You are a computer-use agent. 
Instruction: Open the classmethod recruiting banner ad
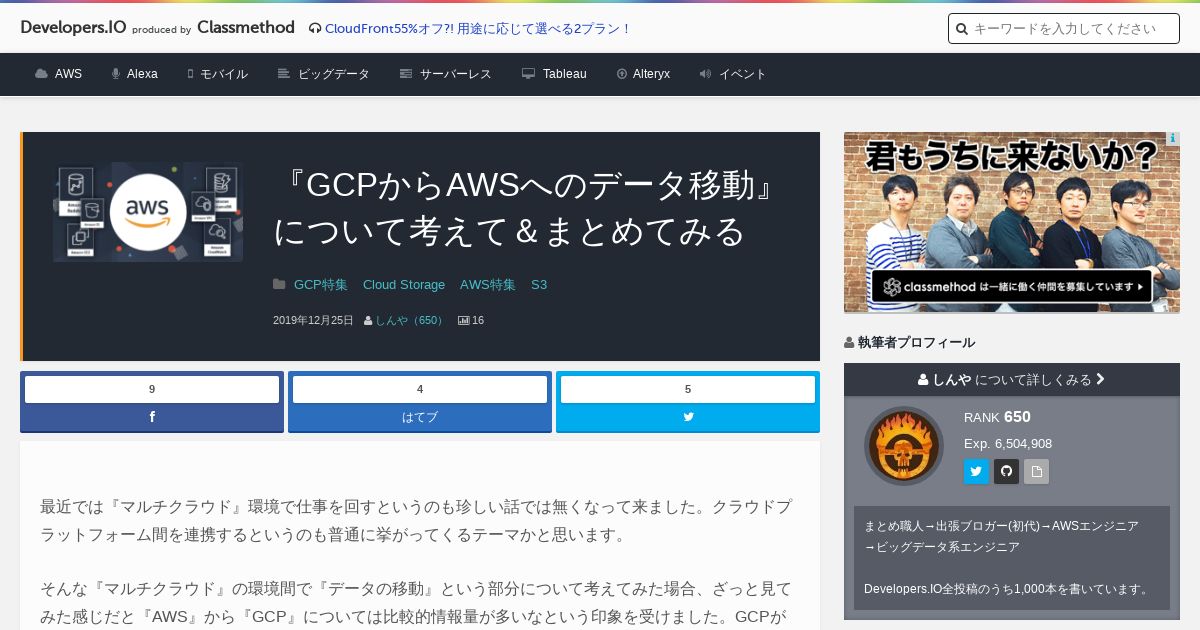pyautogui.click(x=1012, y=222)
